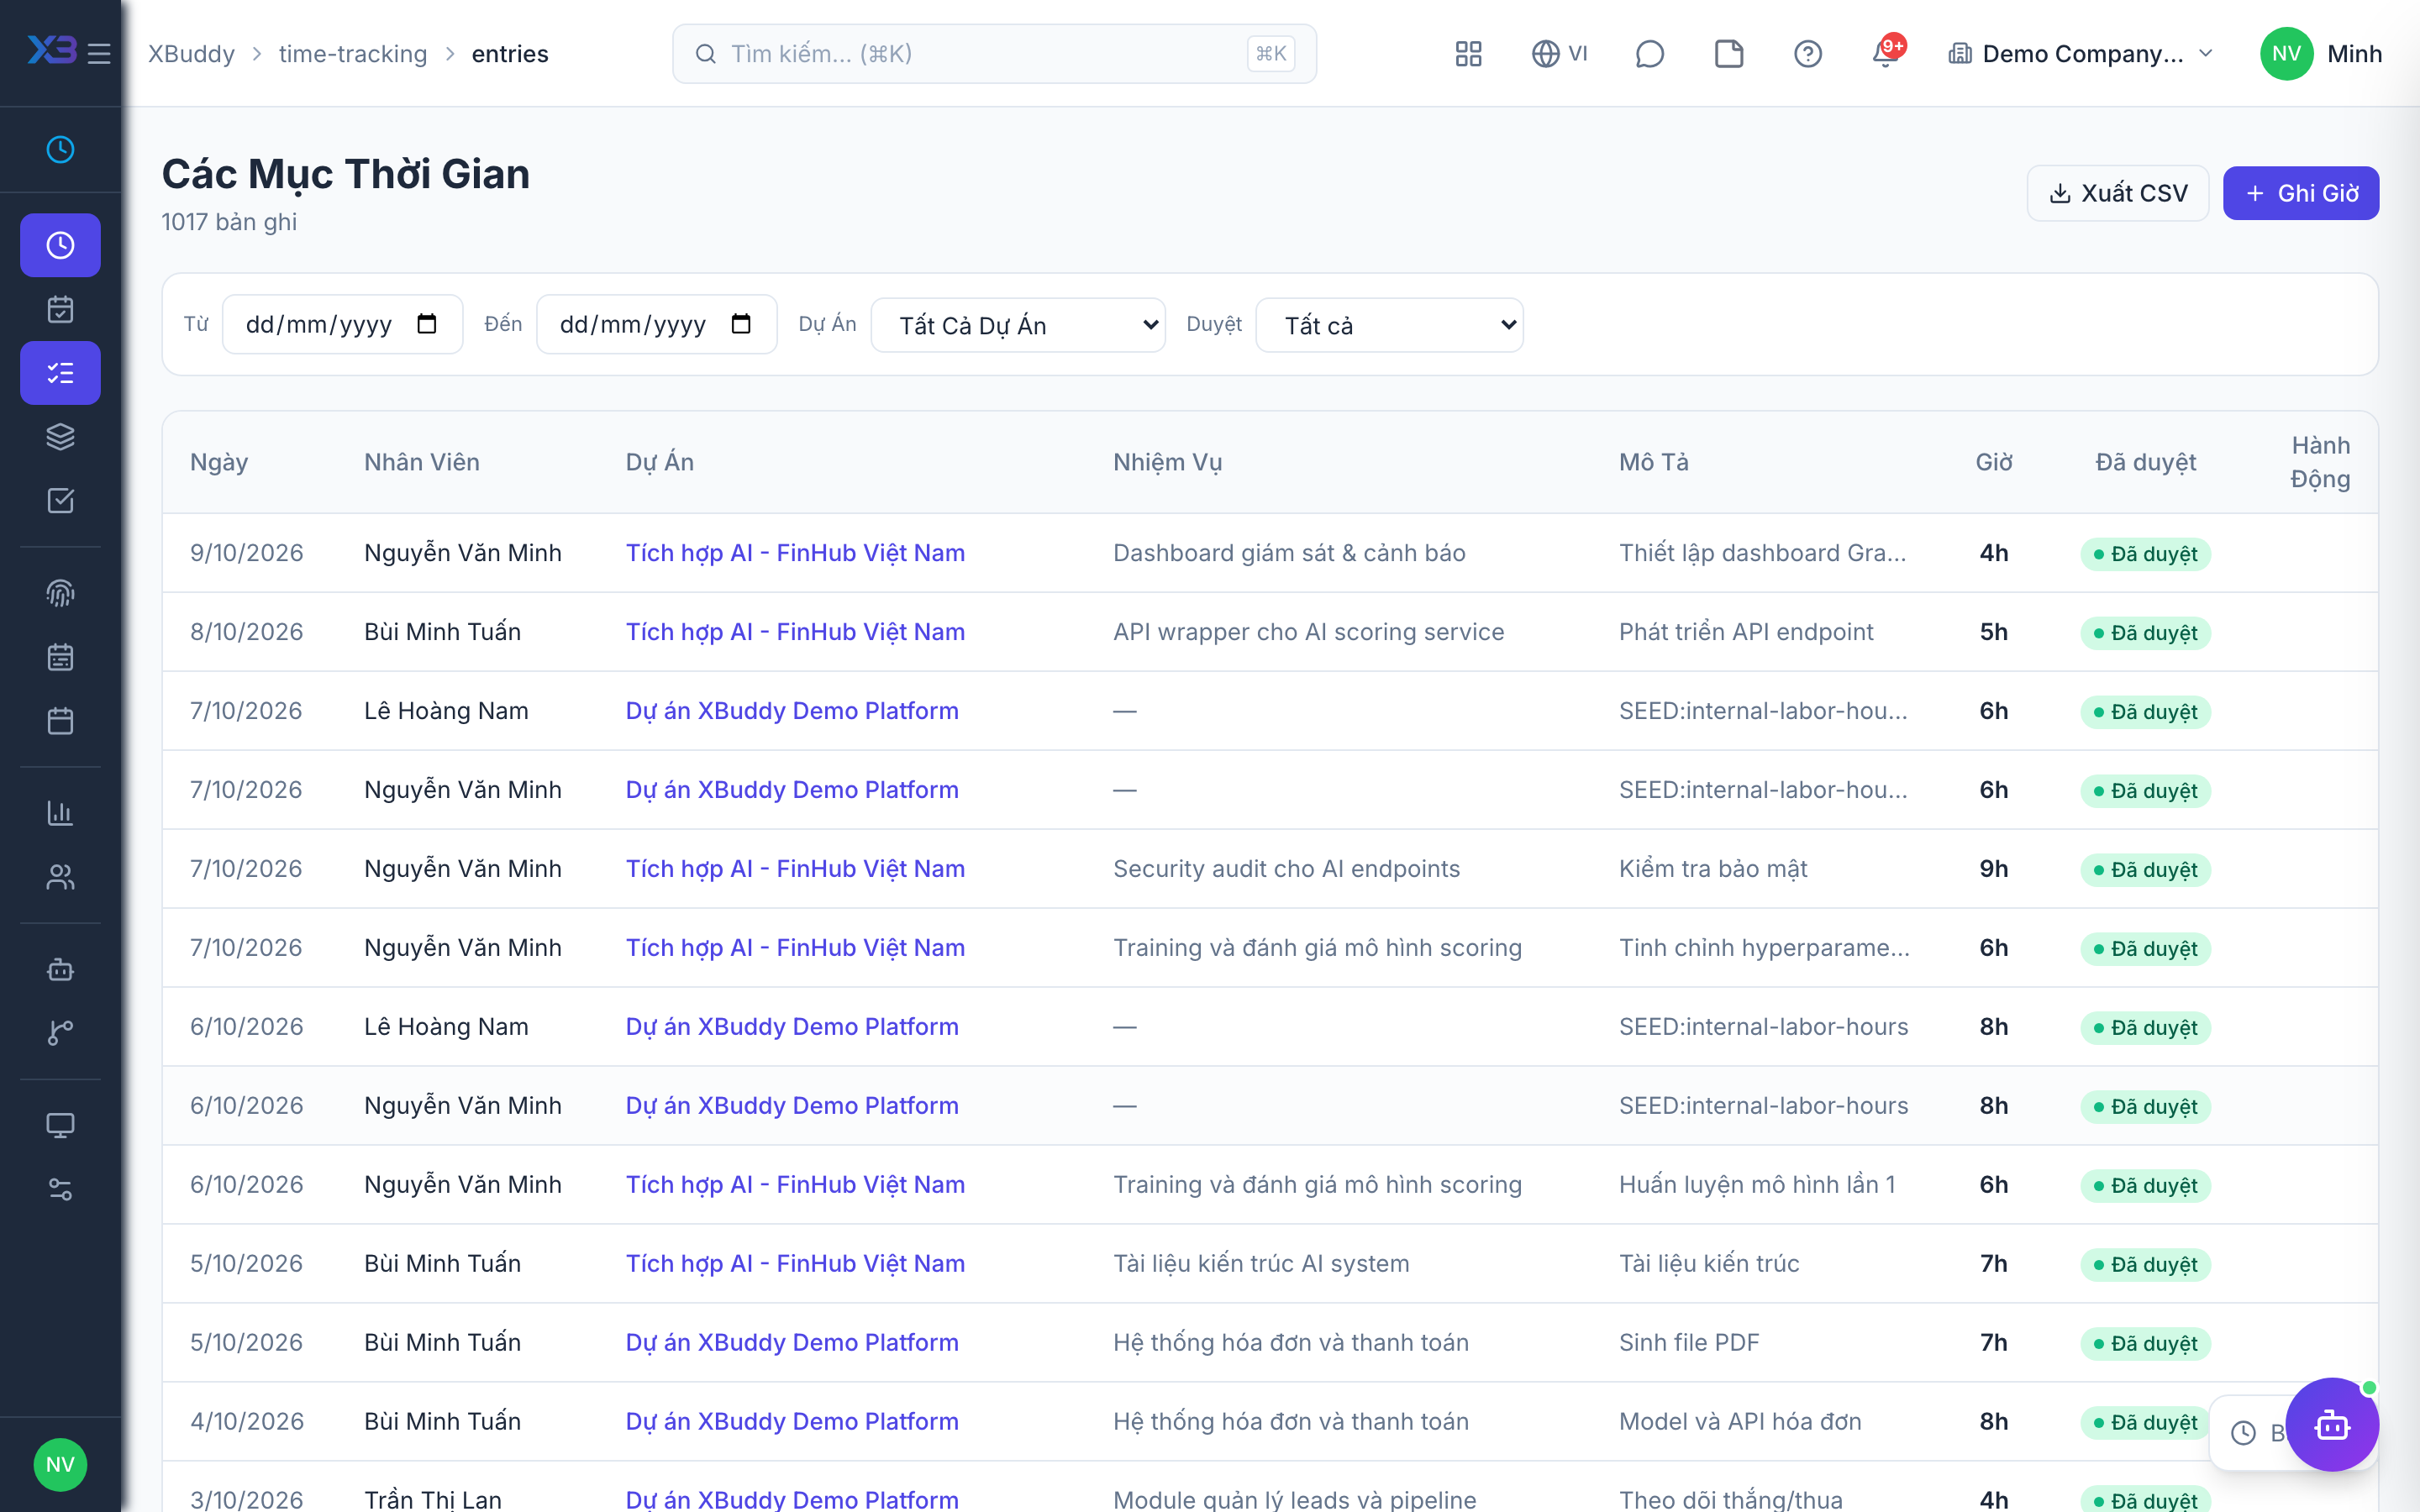Open the fingerprint attendance sidebar icon

[60, 593]
